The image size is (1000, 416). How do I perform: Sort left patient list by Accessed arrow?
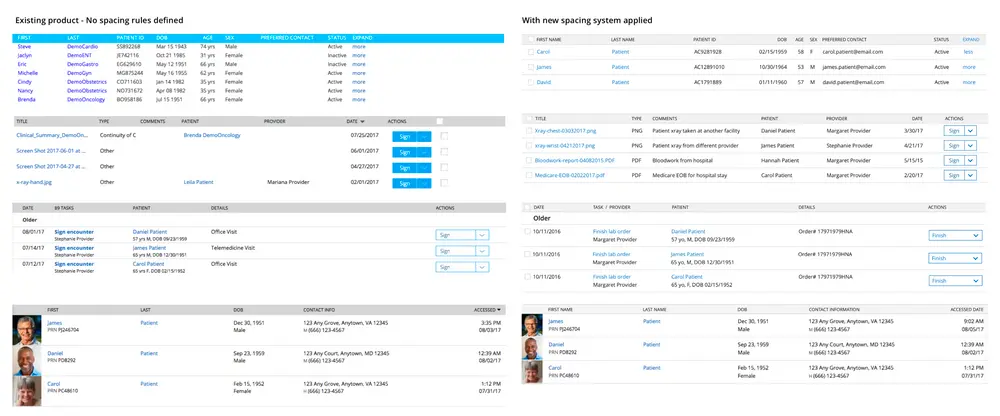499,309
